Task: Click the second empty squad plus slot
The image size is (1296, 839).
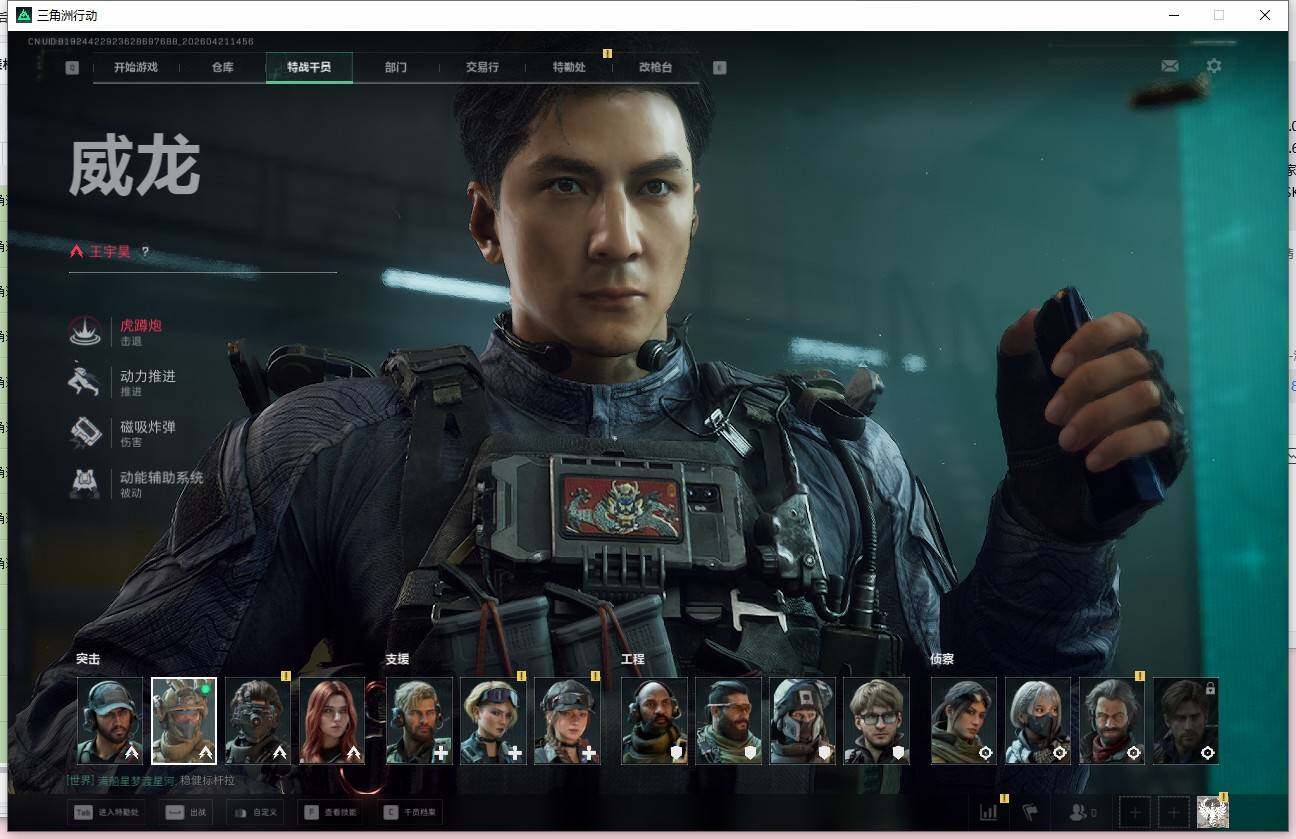Action: pyautogui.click(x=1174, y=812)
